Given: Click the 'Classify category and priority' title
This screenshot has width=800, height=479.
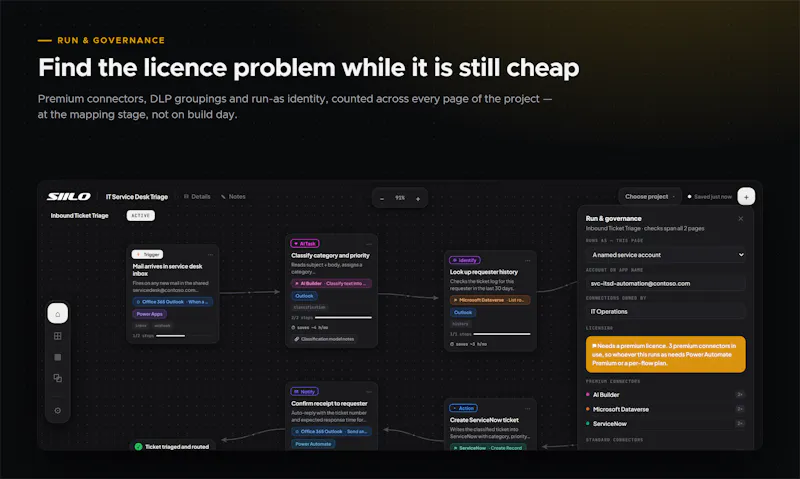Looking at the screenshot, I should coord(330,256).
